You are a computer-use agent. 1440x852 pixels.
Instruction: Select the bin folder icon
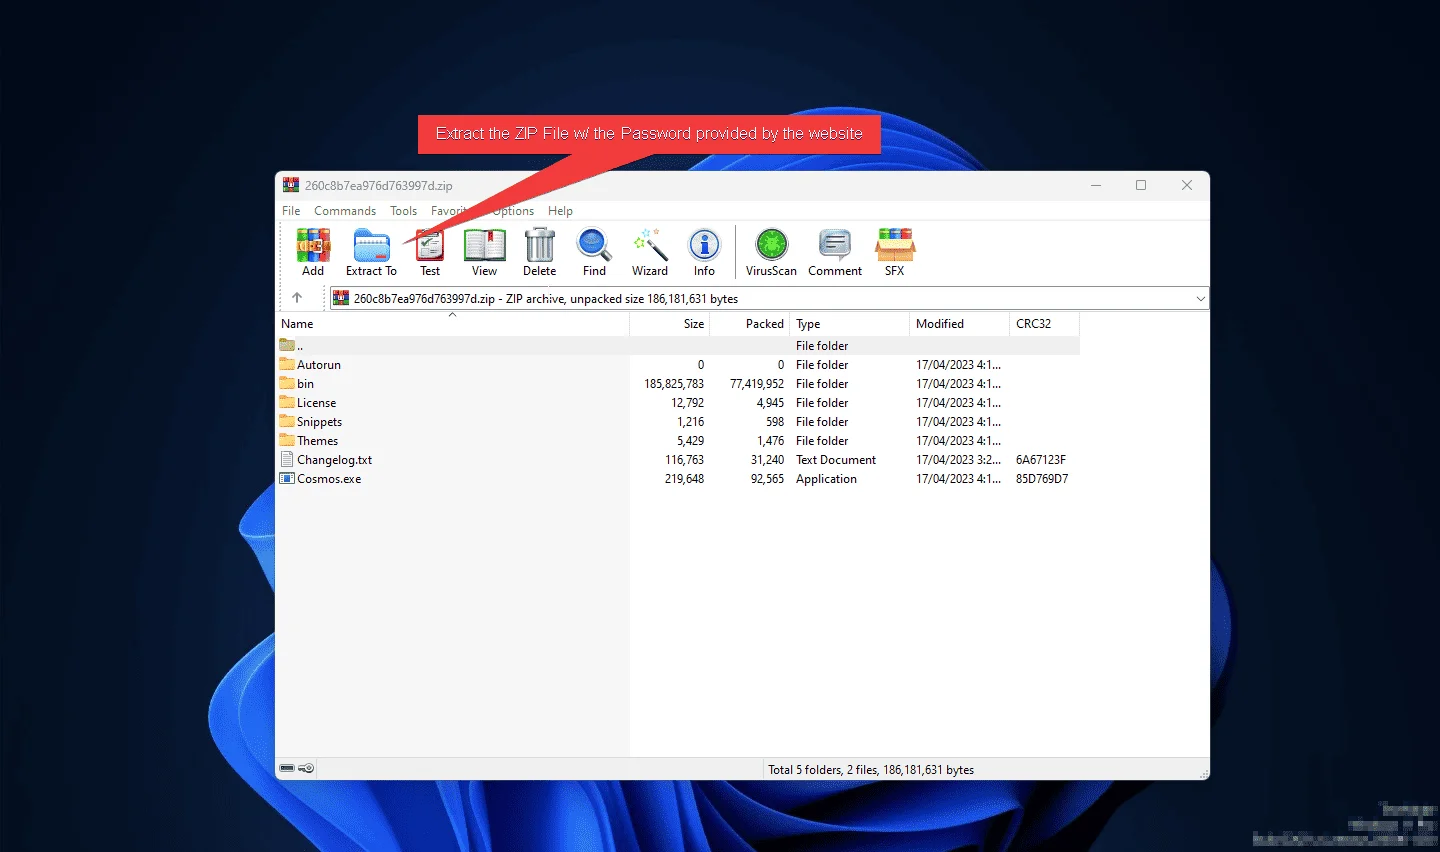pyautogui.click(x=287, y=383)
